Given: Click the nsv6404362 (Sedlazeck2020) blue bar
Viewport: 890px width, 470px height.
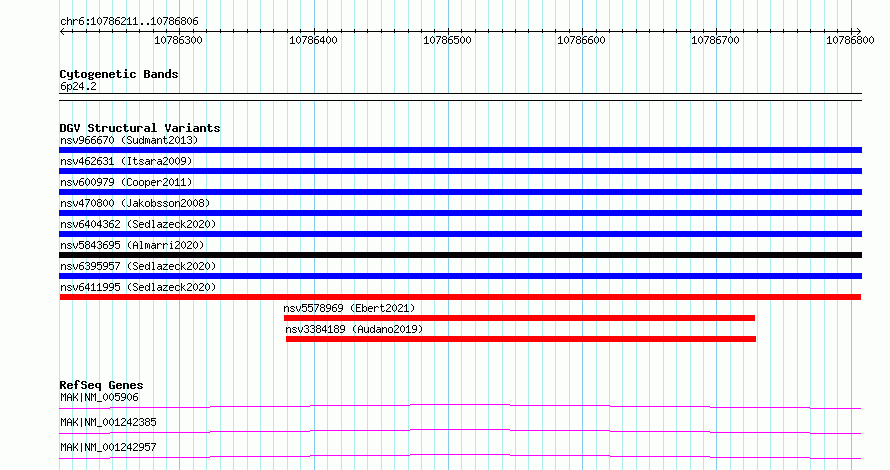Looking at the screenshot, I should click(460, 234).
